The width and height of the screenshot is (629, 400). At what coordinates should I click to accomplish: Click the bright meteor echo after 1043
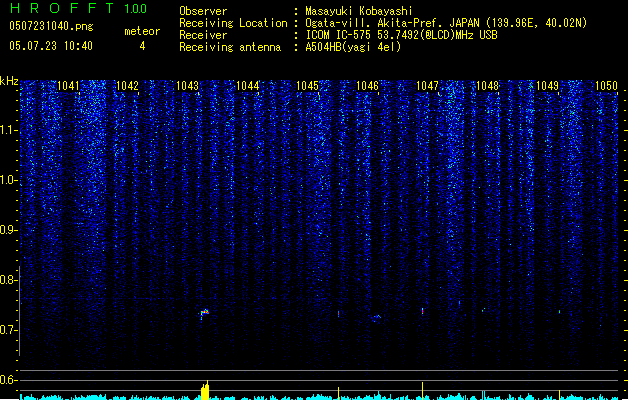pyautogui.click(x=205, y=313)
